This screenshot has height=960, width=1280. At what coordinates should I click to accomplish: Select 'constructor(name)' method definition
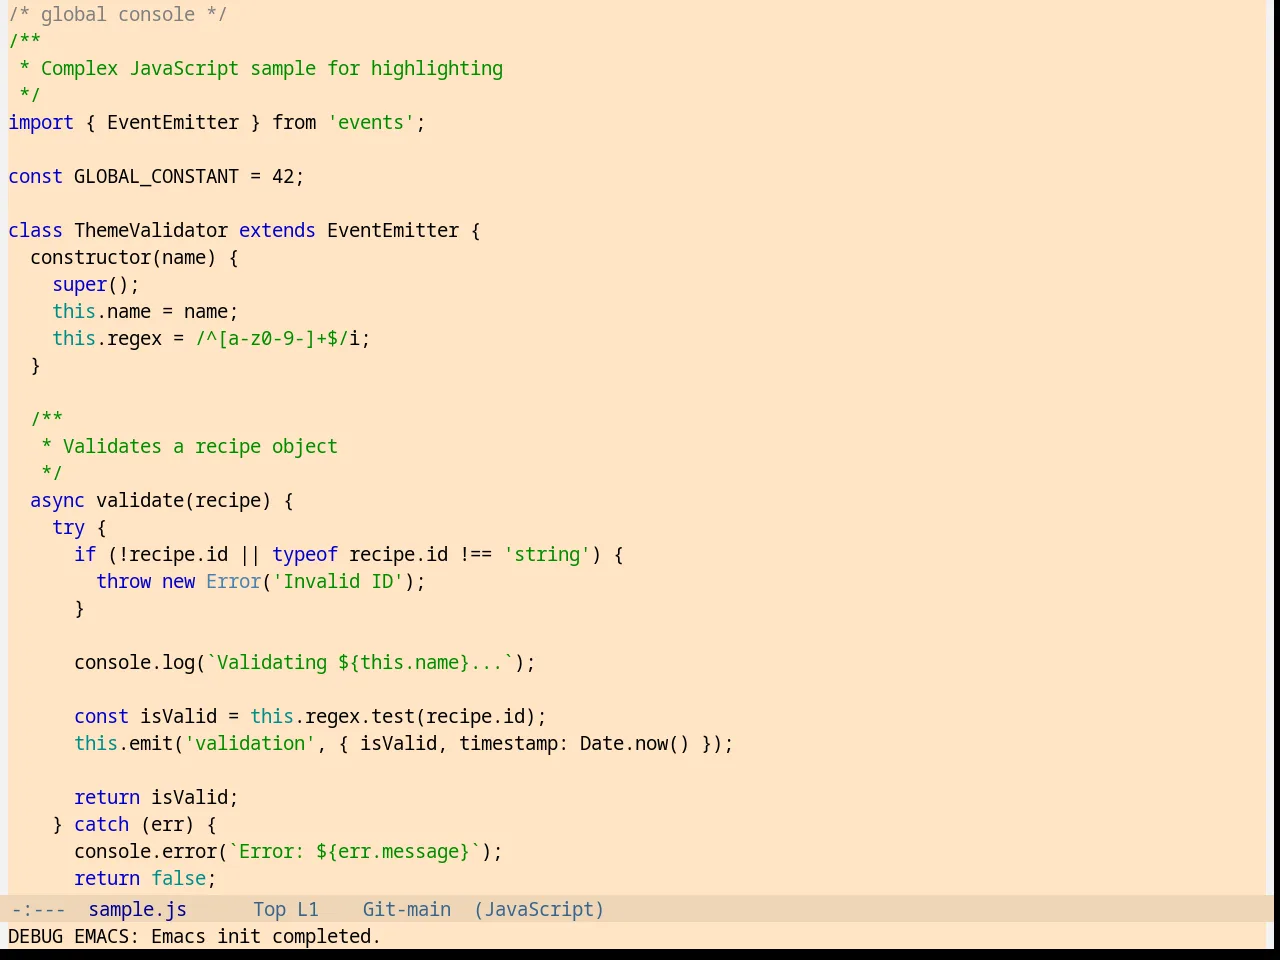[123, 257]
